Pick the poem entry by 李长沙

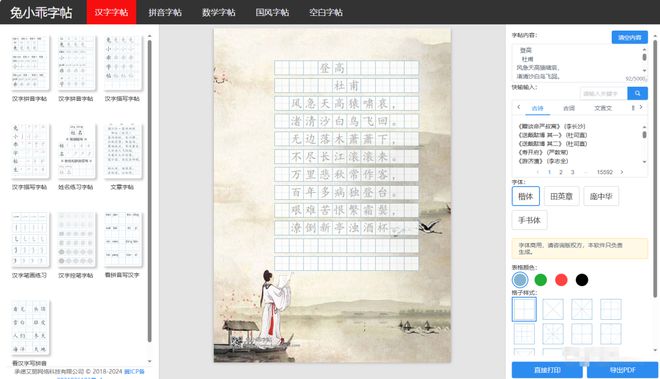click(x=551, y=126)
